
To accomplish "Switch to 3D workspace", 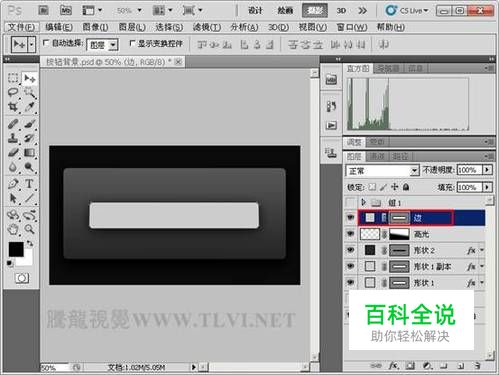I will click(341, 11).
